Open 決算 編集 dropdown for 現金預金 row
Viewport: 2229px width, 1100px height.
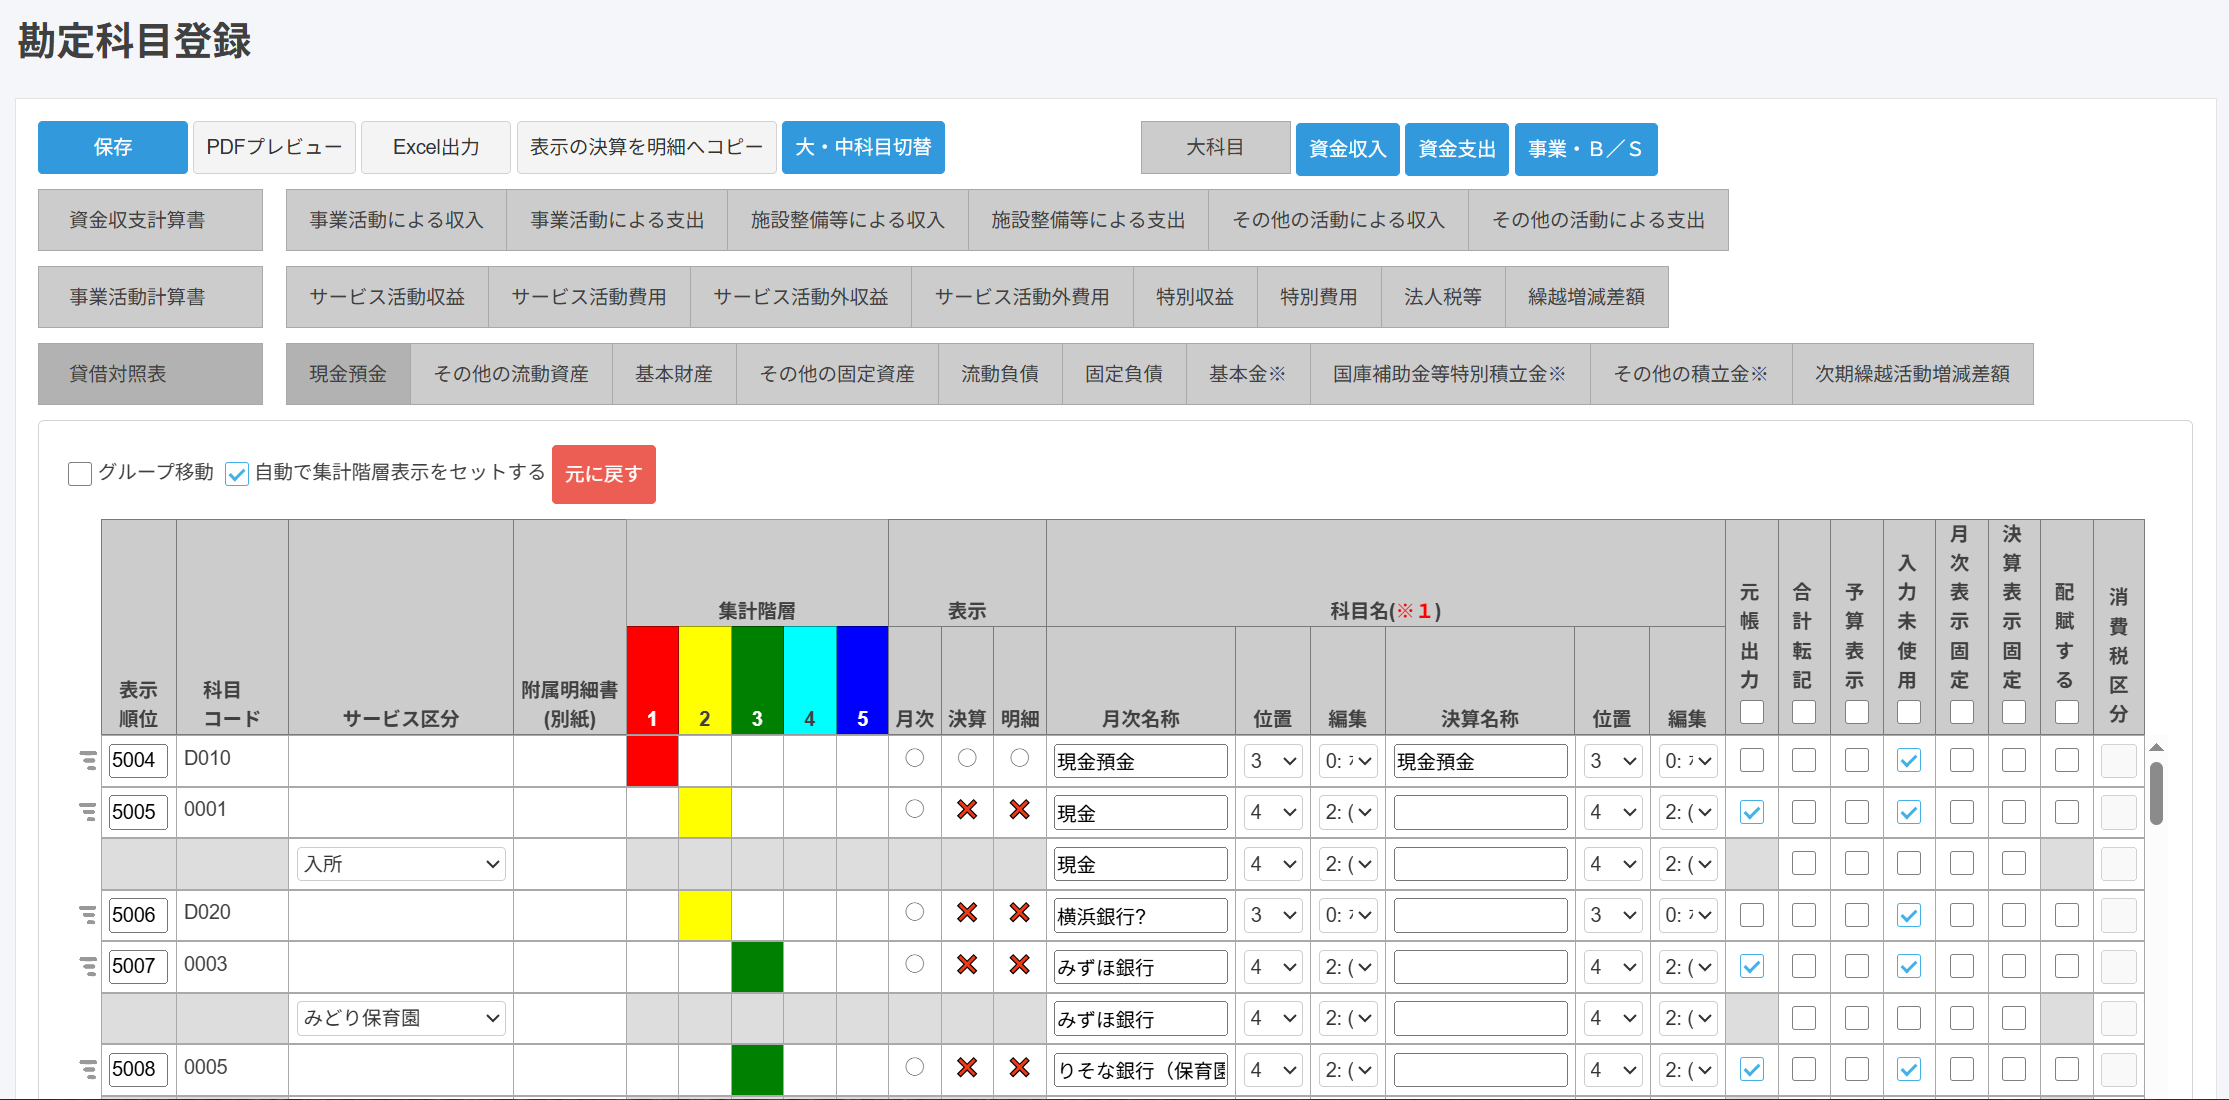click(1688, 762)
